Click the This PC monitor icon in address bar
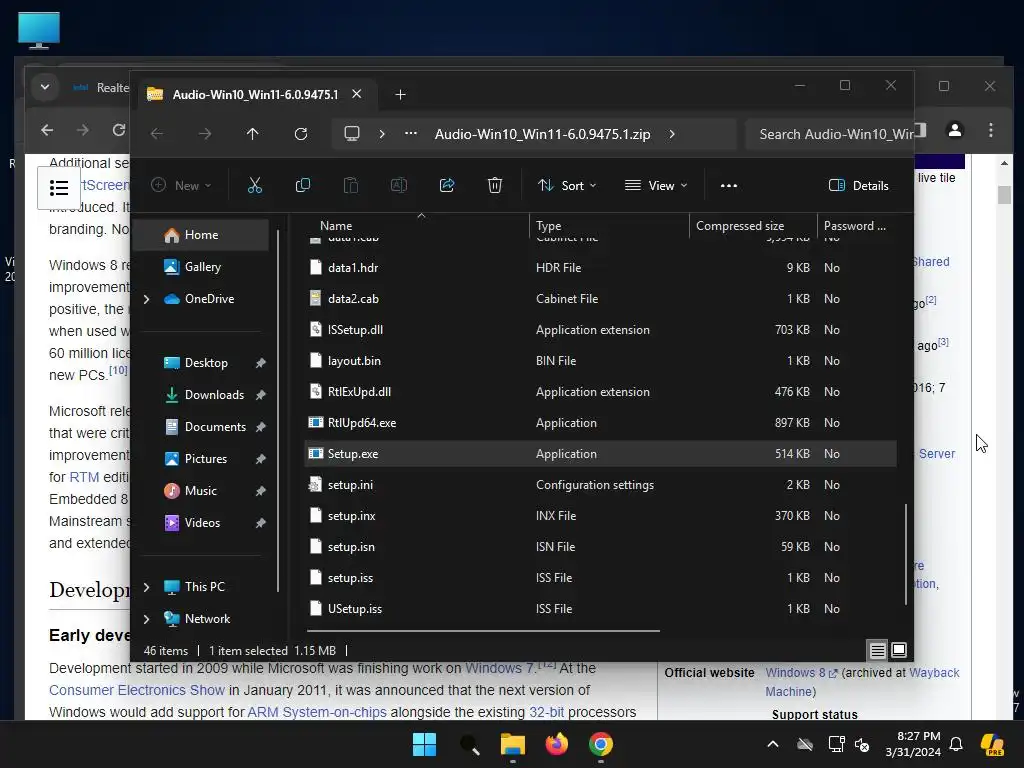This screenshot has width=1024, height=768. tap(352, 134)
